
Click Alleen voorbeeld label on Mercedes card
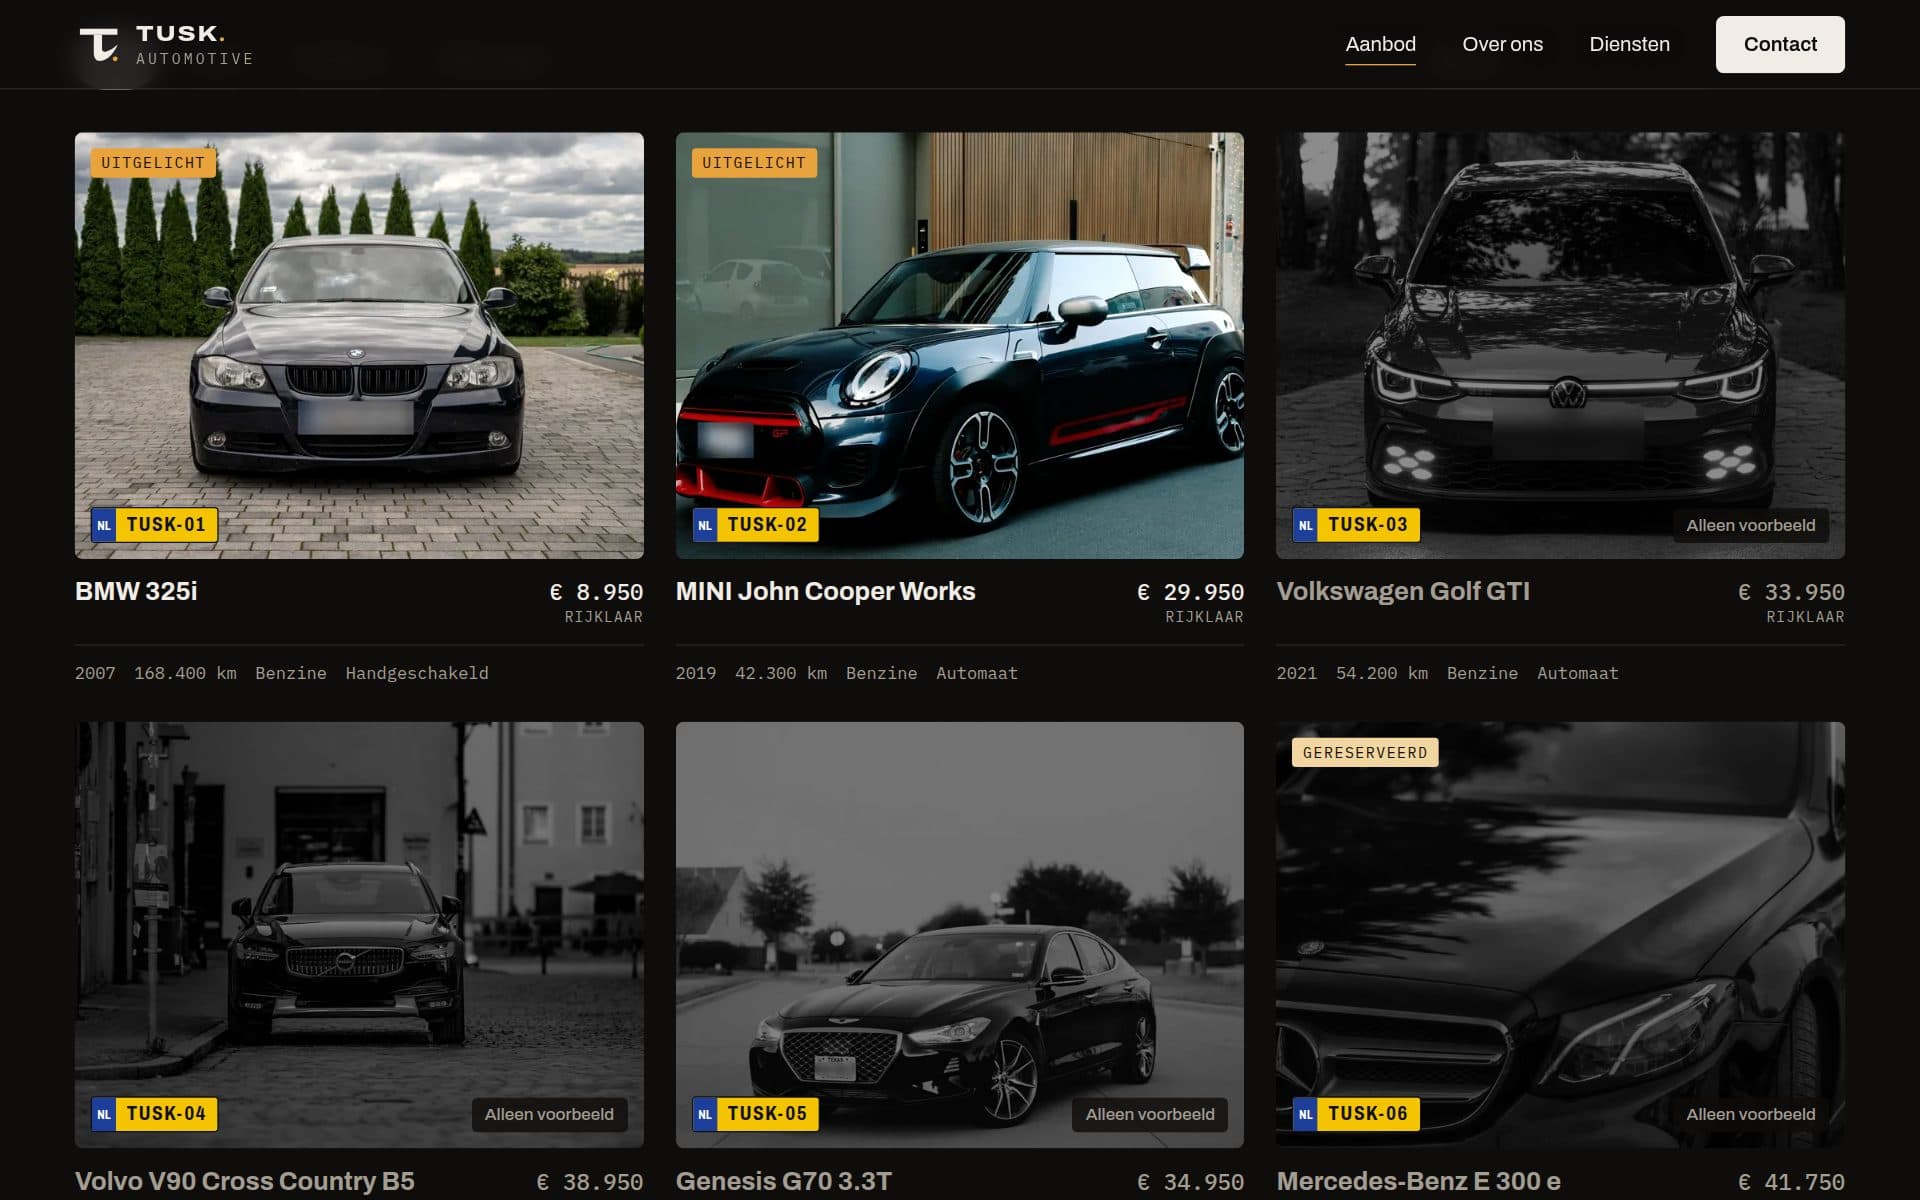1750,1114
